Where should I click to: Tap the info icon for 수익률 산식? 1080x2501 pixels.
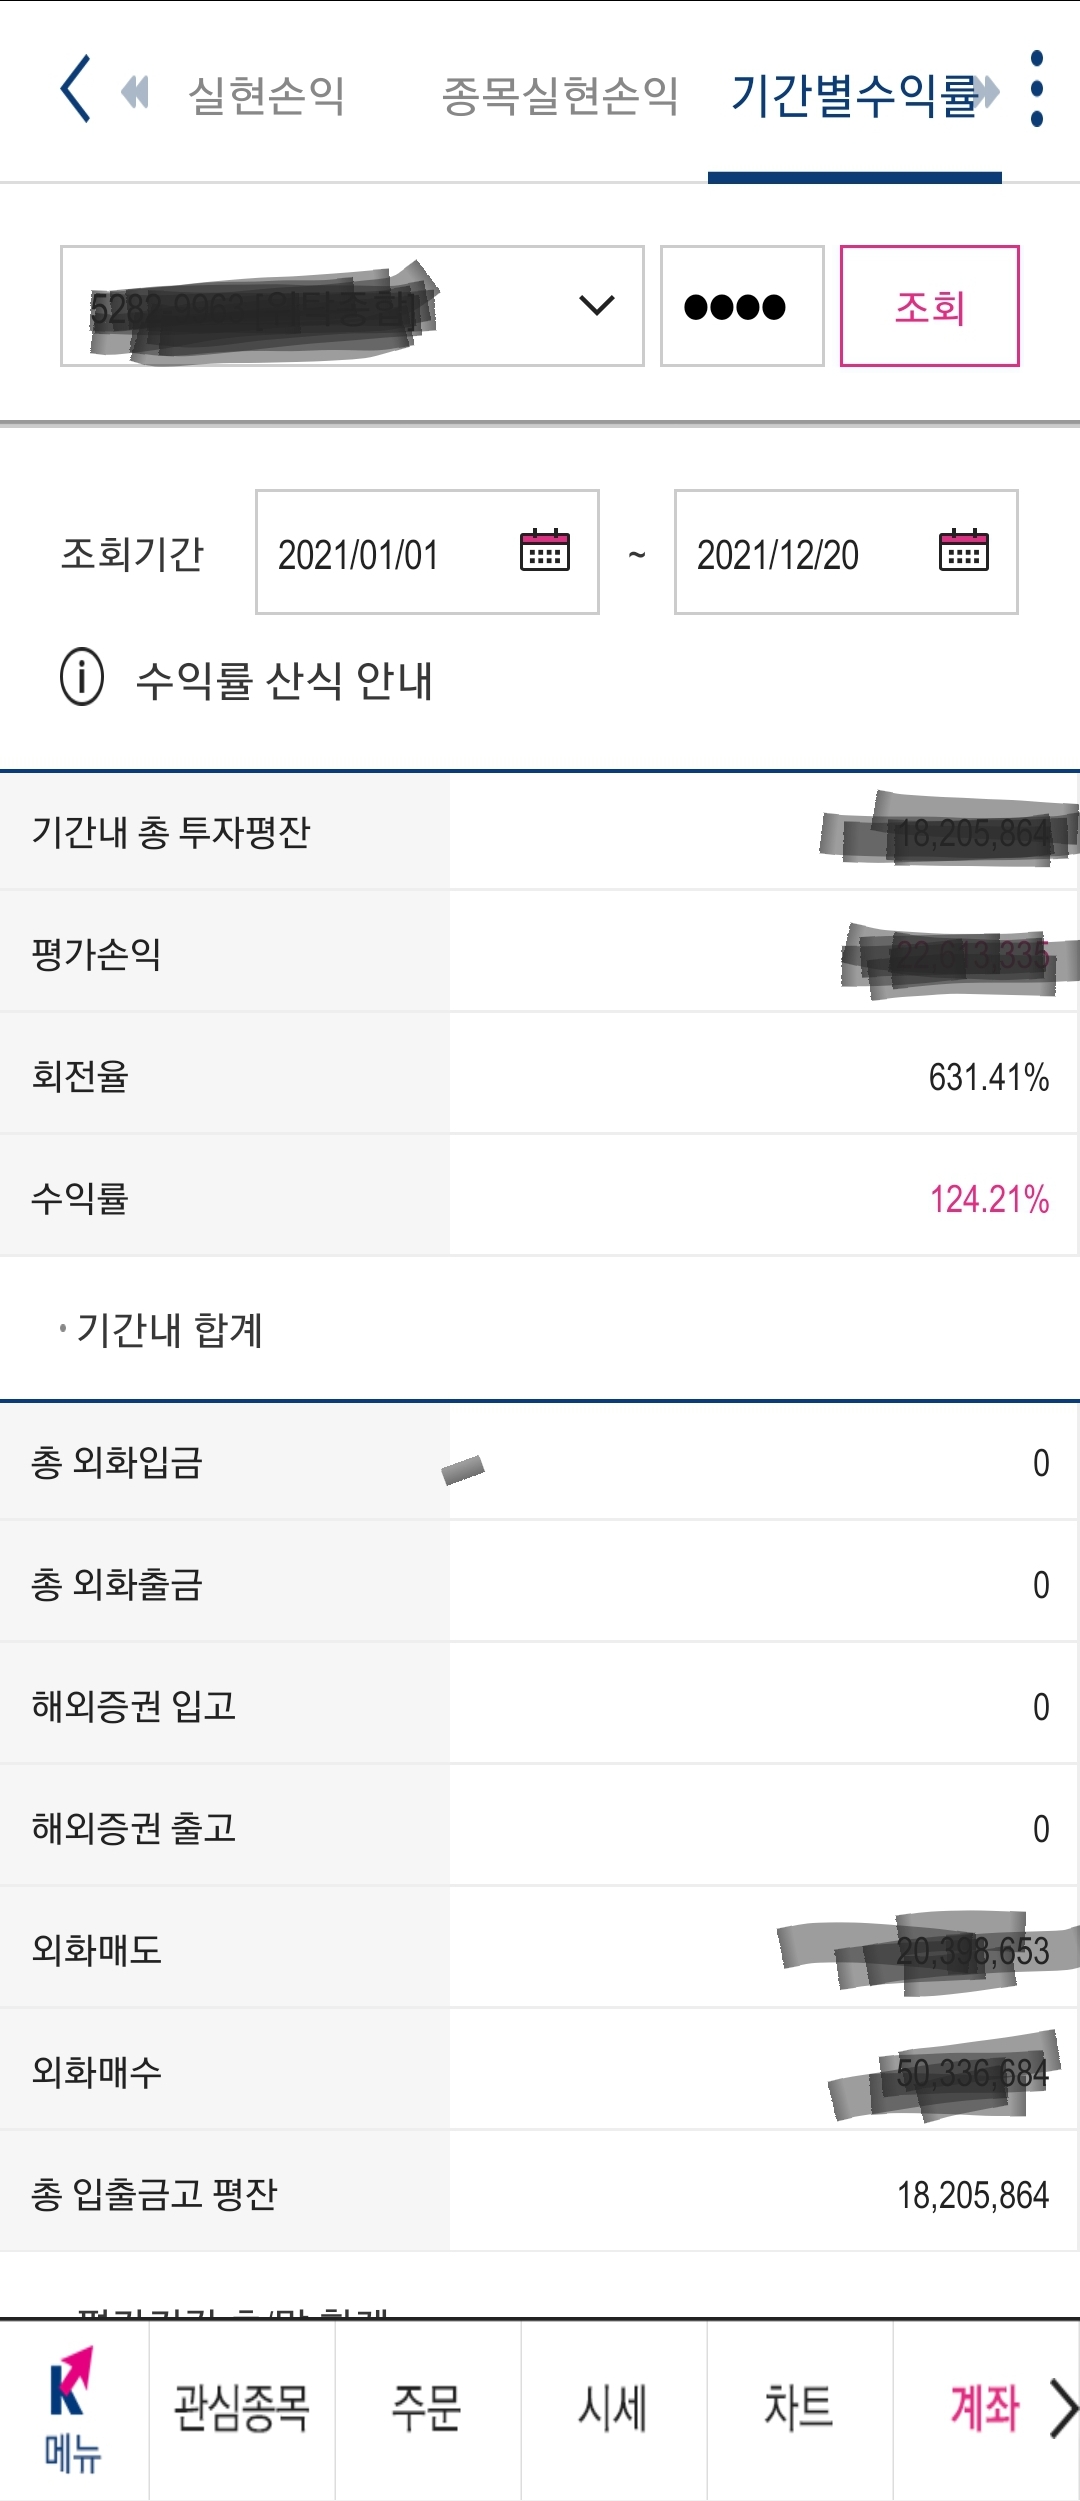(x=82, y=677)
